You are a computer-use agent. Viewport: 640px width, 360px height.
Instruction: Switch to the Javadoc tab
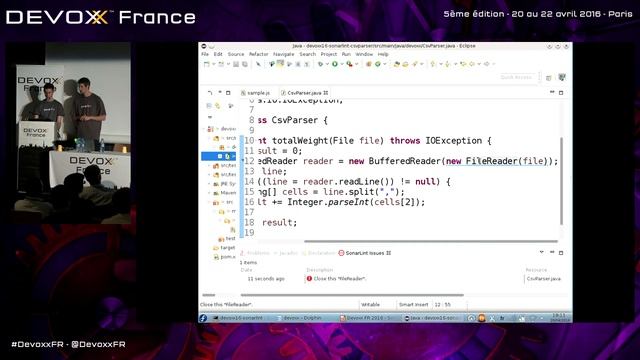[286, 253]
